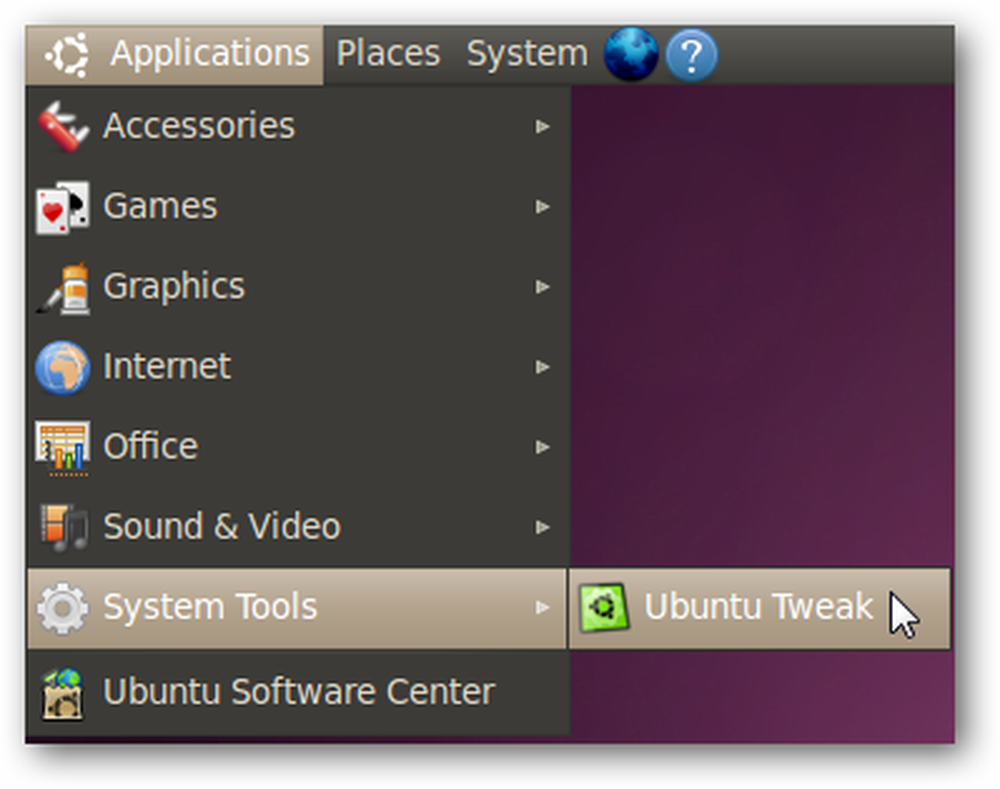Viewport: 1000px width, 789px height.
Task: Launch Ubuntu Tweak from the submenu
Action: [759, 608]
